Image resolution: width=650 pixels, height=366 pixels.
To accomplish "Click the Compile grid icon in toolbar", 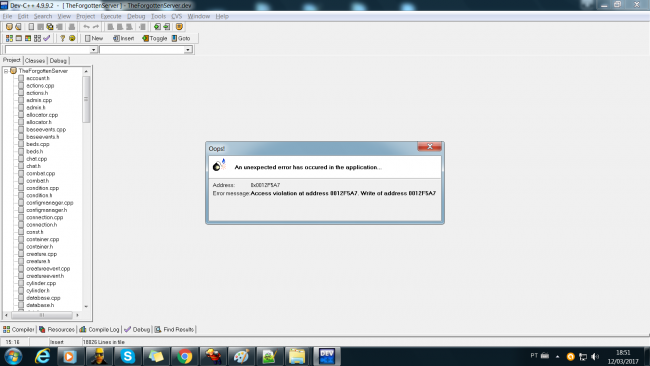I will click(9, 38).
